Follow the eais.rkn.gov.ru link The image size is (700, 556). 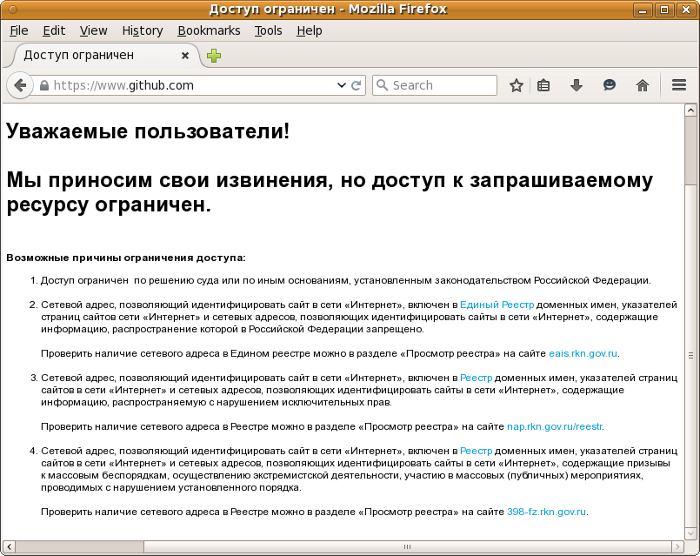pos(583,353)
